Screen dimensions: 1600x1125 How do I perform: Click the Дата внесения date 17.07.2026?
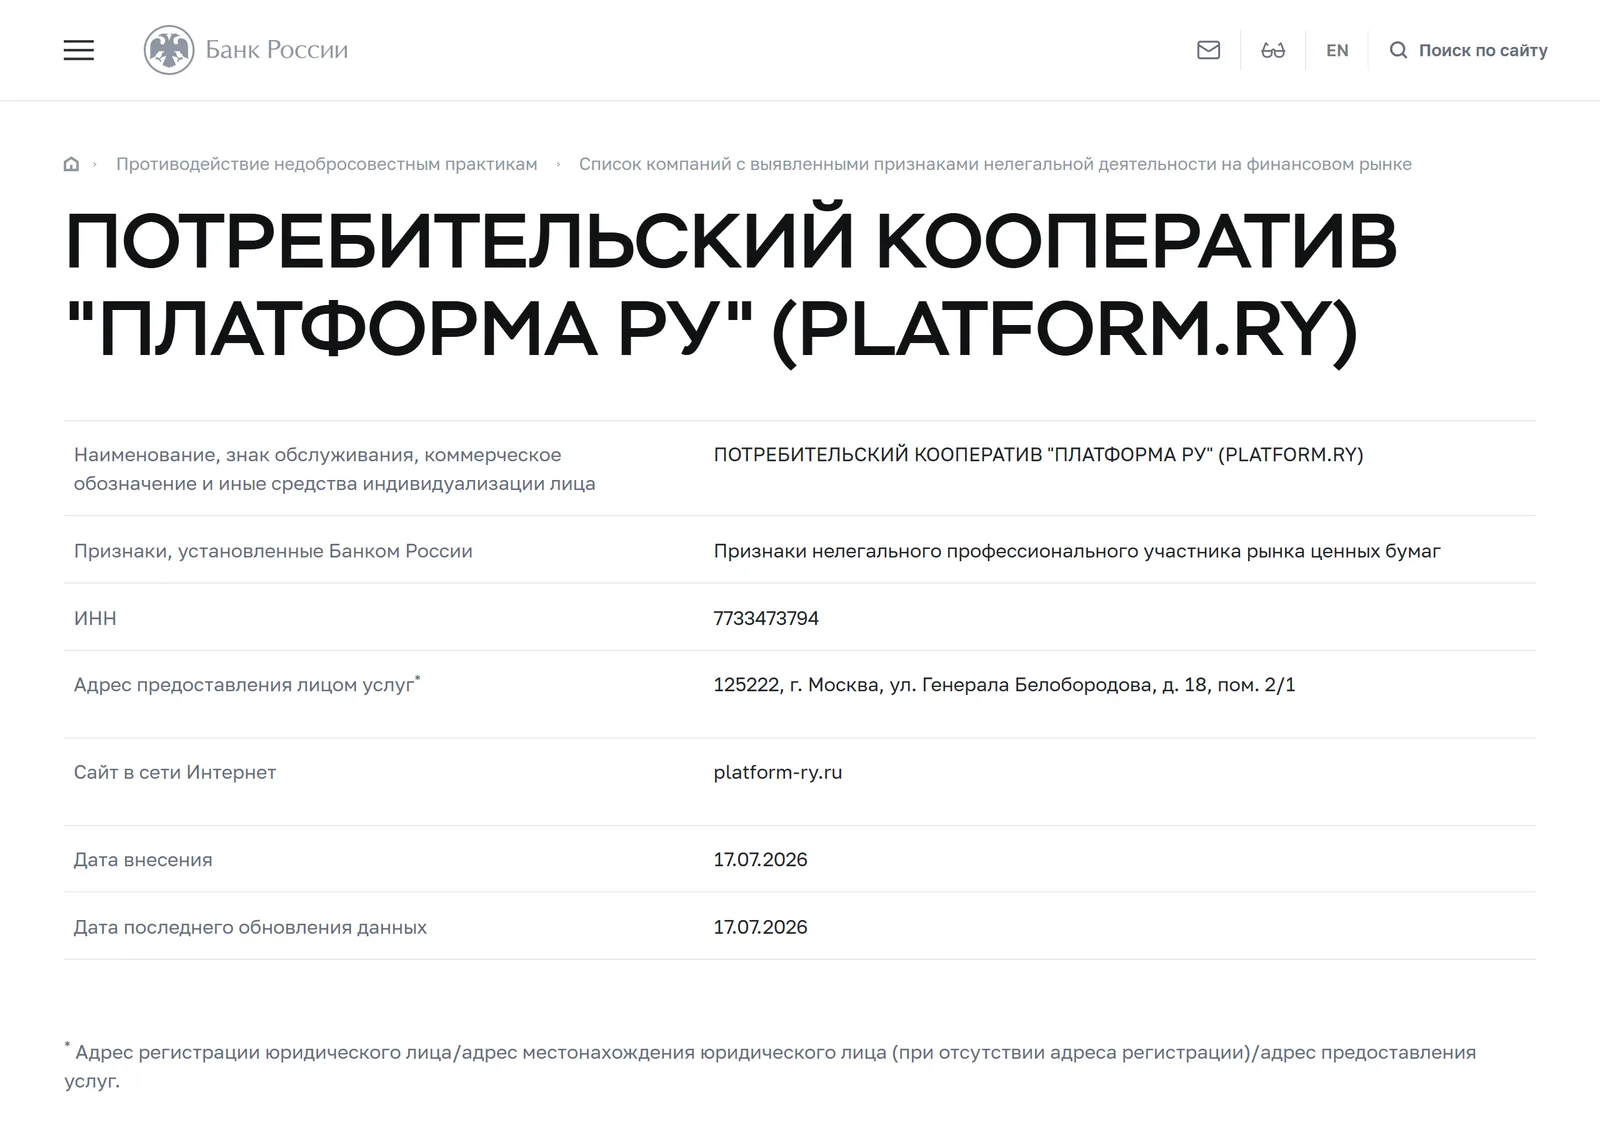[x=760, y=859]
